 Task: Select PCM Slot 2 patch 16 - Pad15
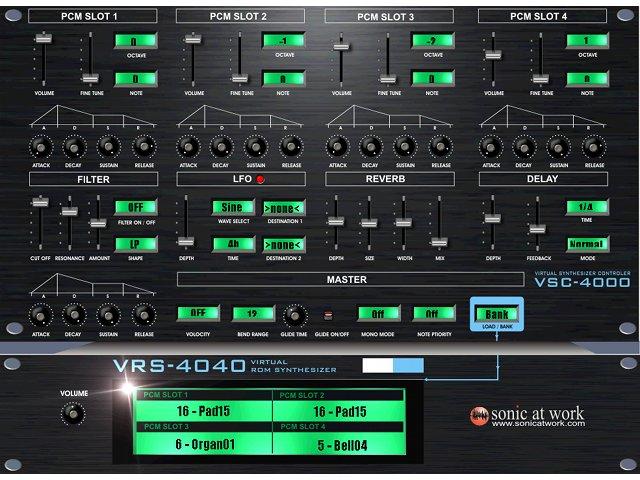[340, 411]
